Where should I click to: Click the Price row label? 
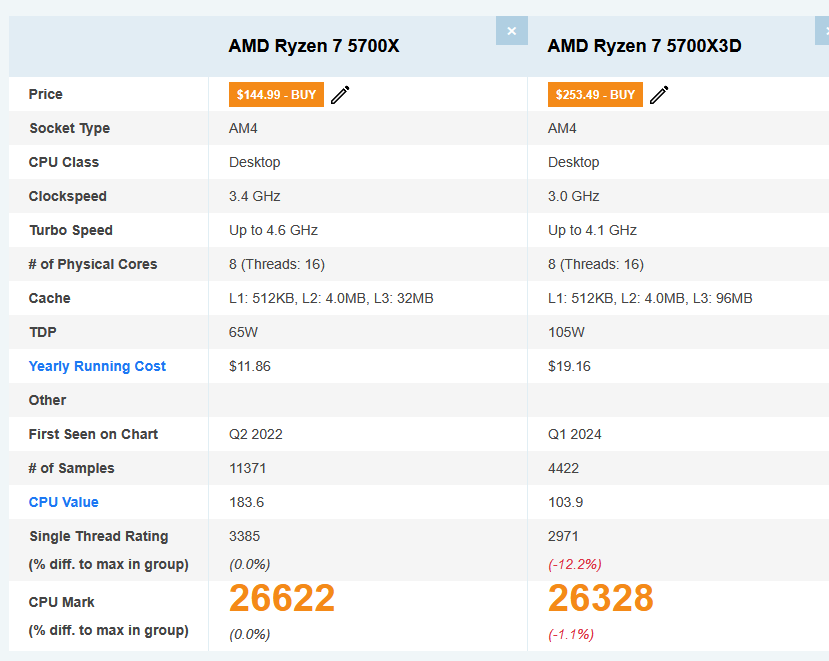[45, 94]
